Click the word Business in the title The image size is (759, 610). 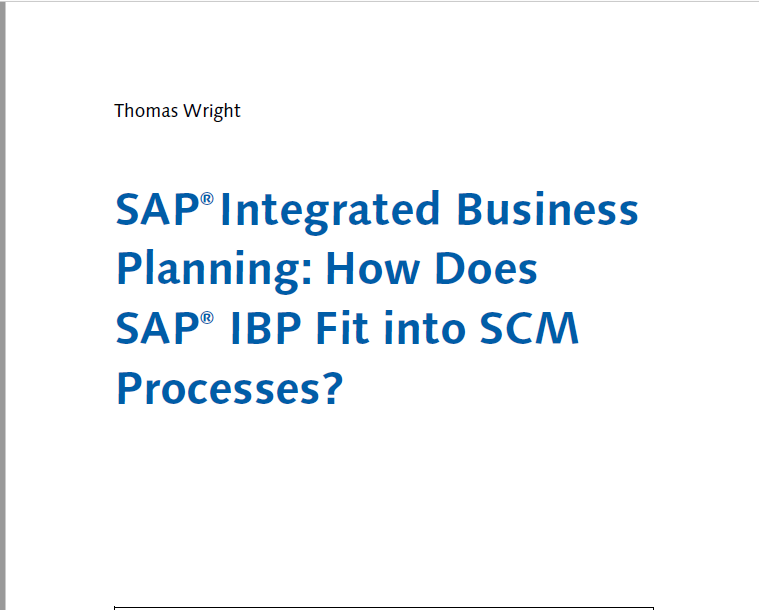(547, 209)
